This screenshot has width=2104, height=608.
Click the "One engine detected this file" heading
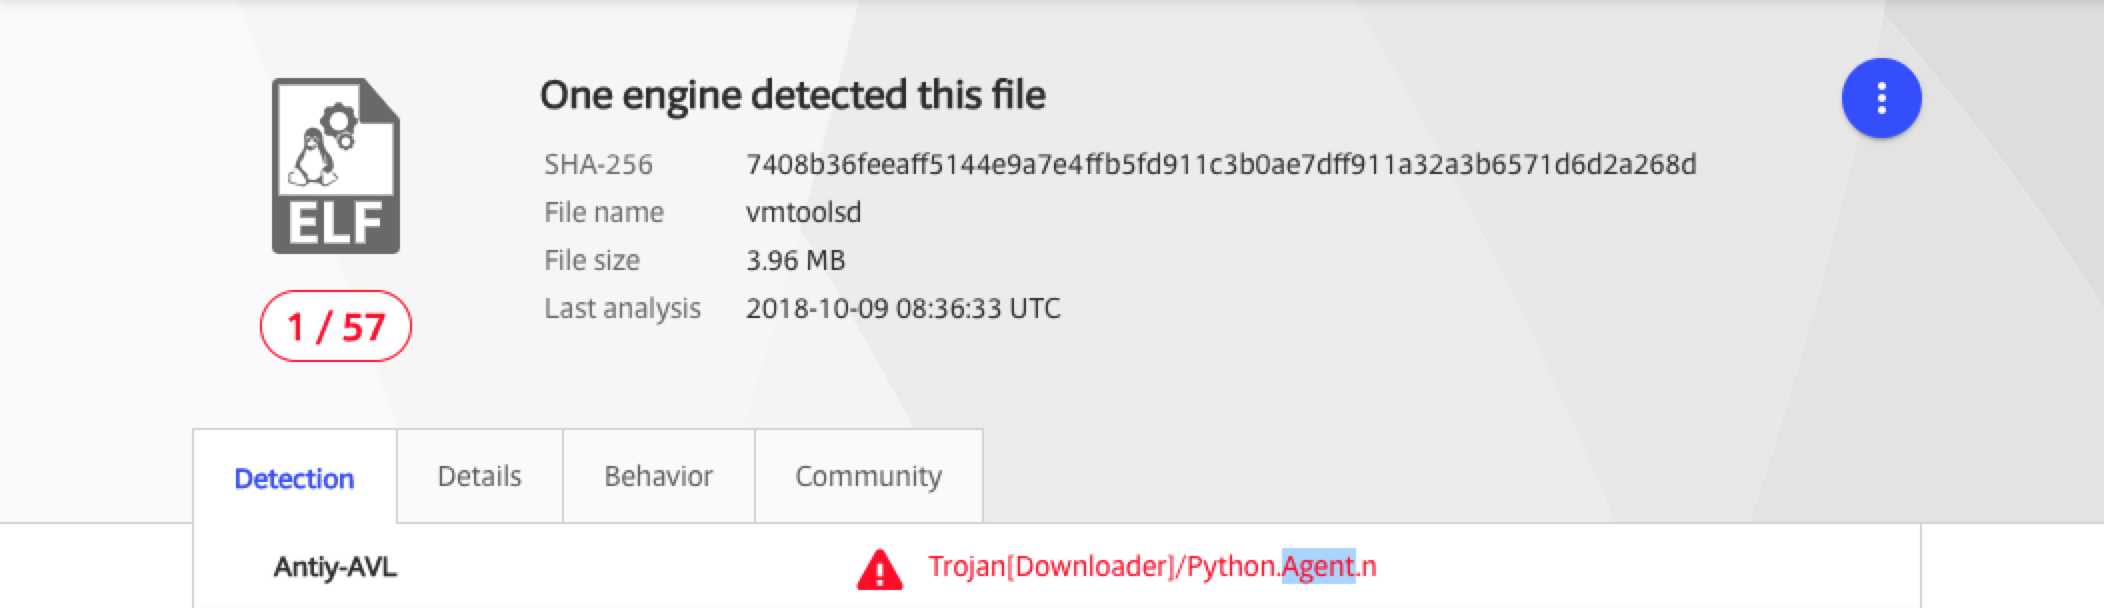[792, 95]
